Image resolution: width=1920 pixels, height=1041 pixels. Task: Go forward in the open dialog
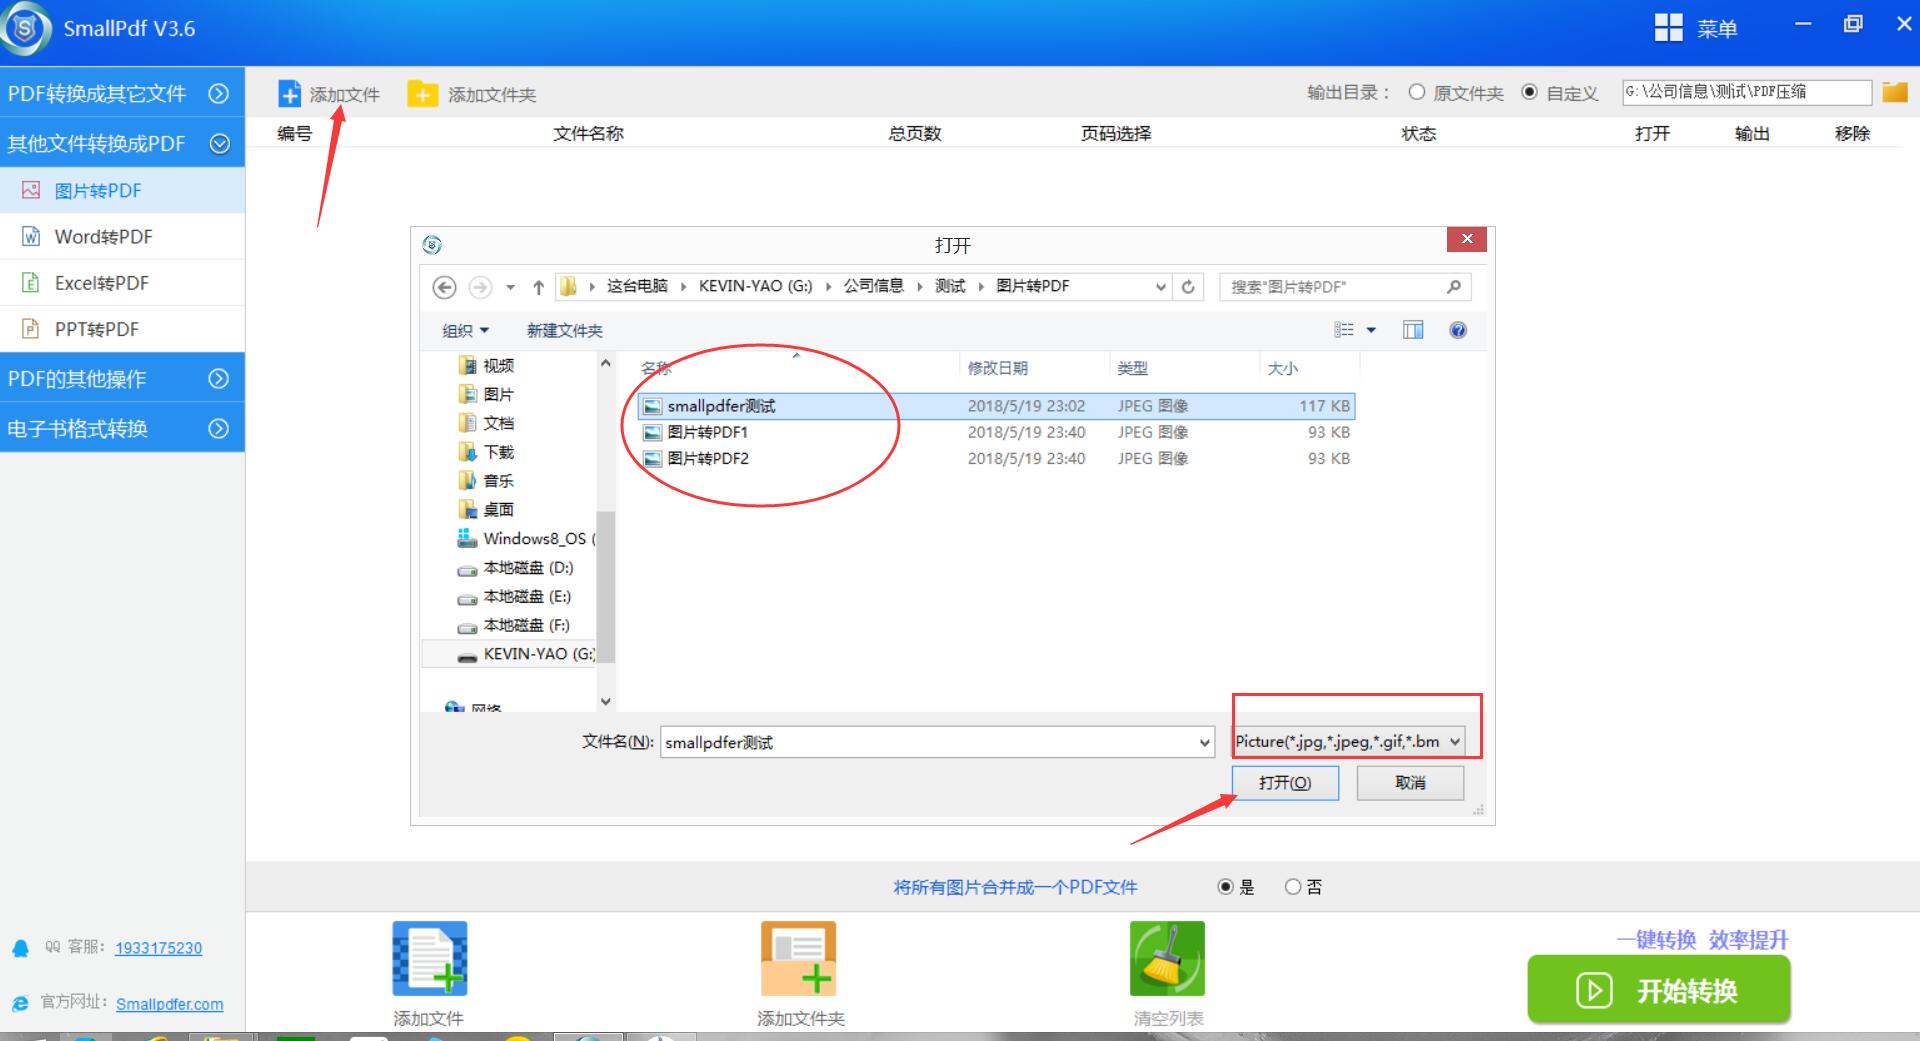coord(480,287)
